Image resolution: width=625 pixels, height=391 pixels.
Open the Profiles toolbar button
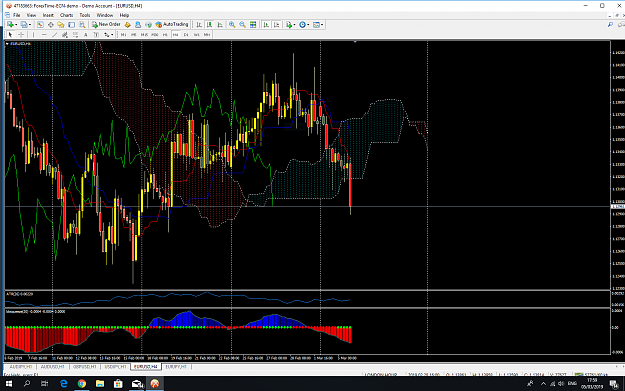(24, 25)
